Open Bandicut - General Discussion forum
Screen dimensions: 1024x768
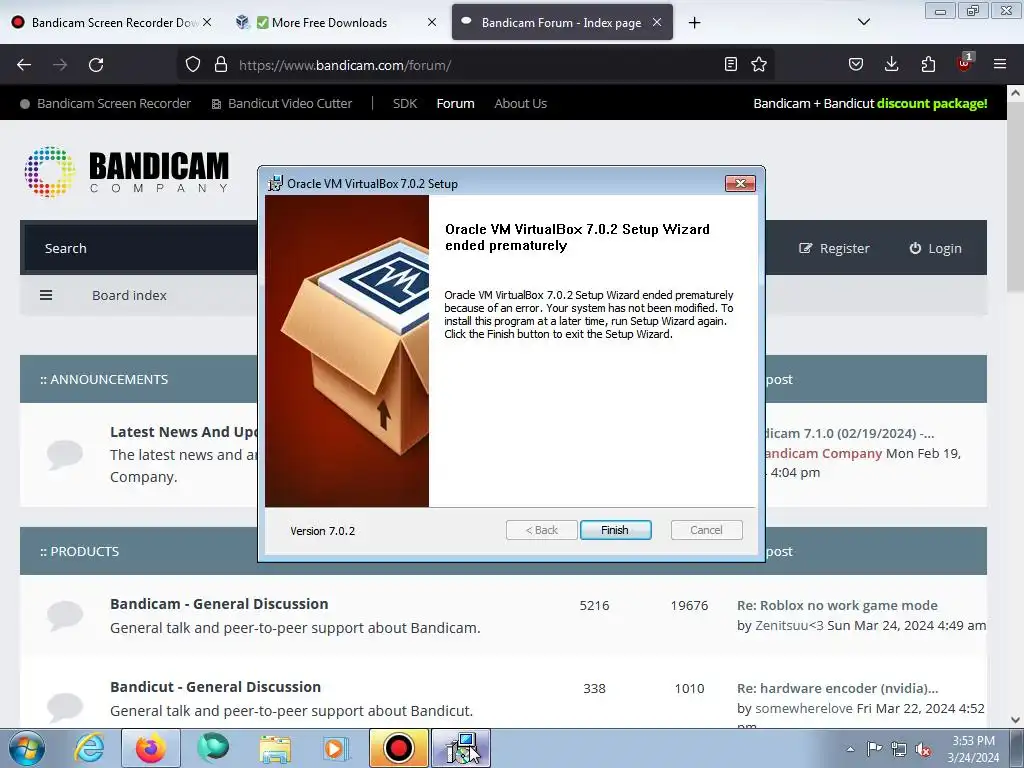[216, 686]
